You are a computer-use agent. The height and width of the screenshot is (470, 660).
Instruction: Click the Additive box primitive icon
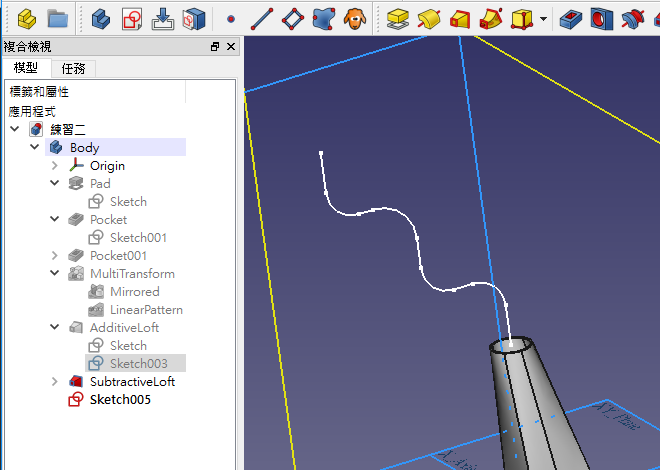[522, 19]
